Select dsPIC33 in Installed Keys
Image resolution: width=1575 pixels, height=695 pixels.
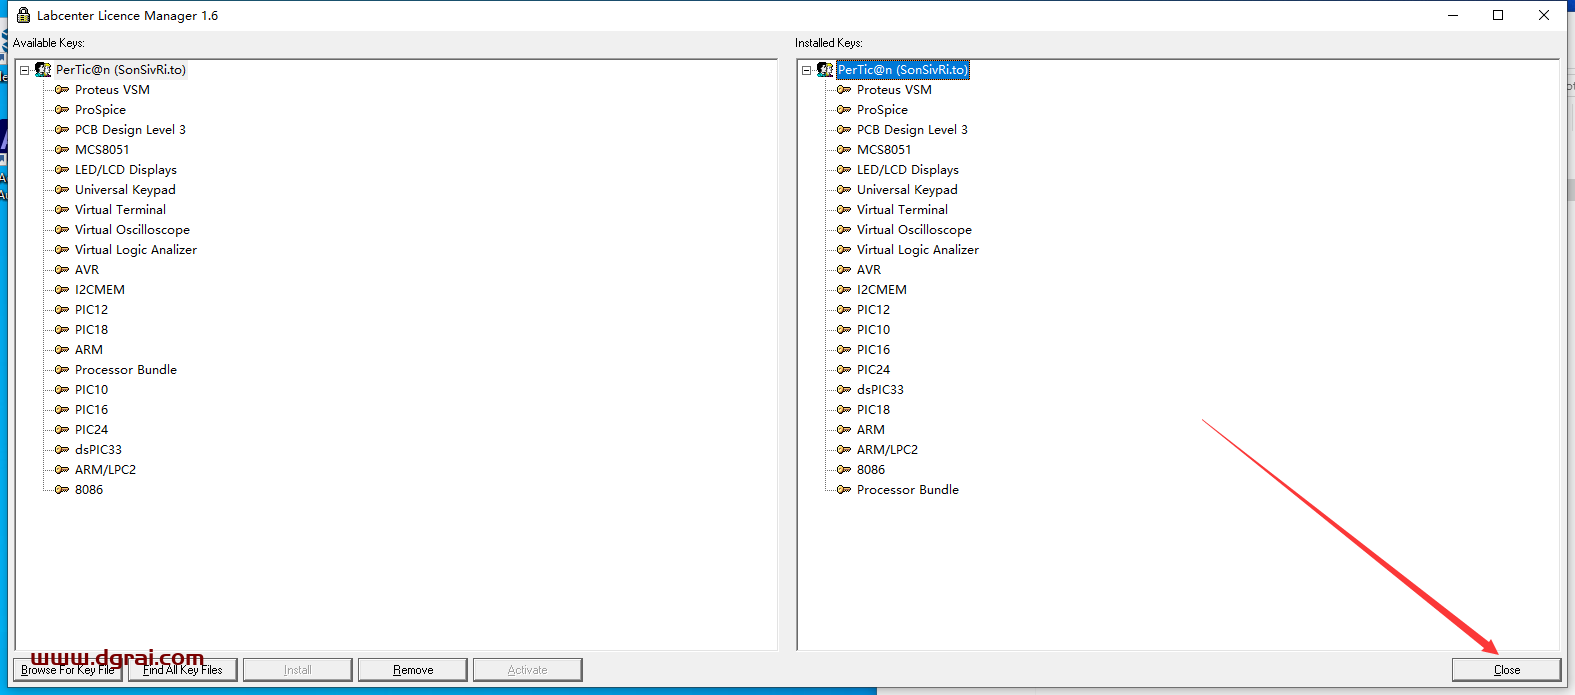[880, 390]
